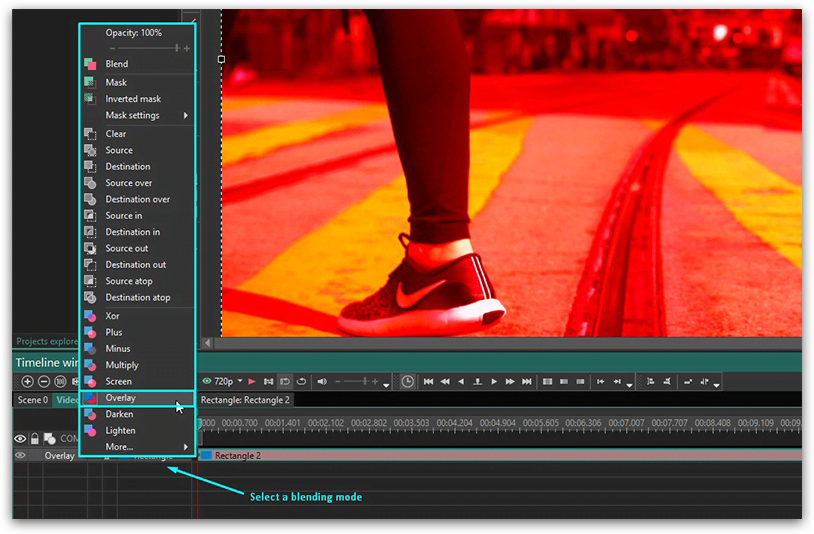Image resolution: width=814 pixels, height=534 pixels.
Task: Click the Minus blend icon
Action: [x=90, y=349]
